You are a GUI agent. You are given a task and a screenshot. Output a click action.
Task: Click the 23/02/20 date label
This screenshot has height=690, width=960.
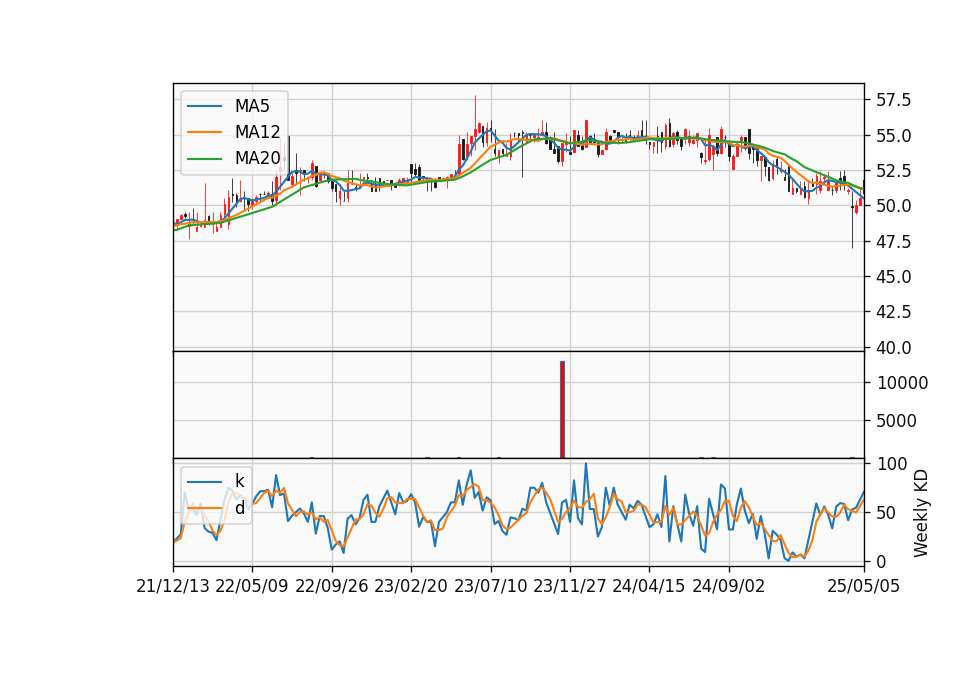pyautogui.click(x=411, y=586)
